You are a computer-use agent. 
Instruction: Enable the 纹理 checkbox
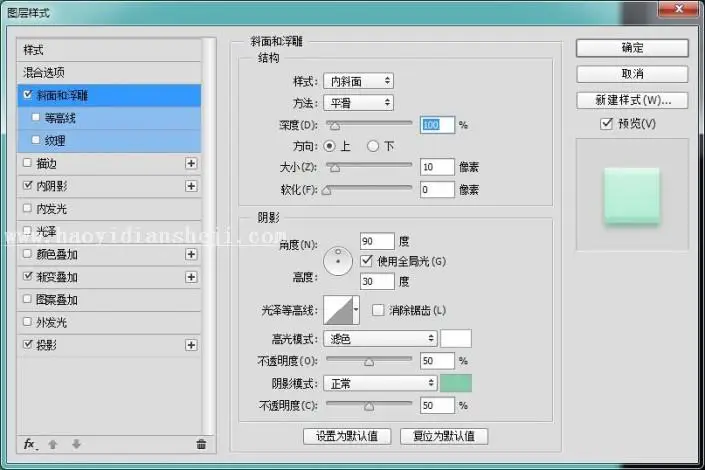pyautogui.click(x=36, y=140)
